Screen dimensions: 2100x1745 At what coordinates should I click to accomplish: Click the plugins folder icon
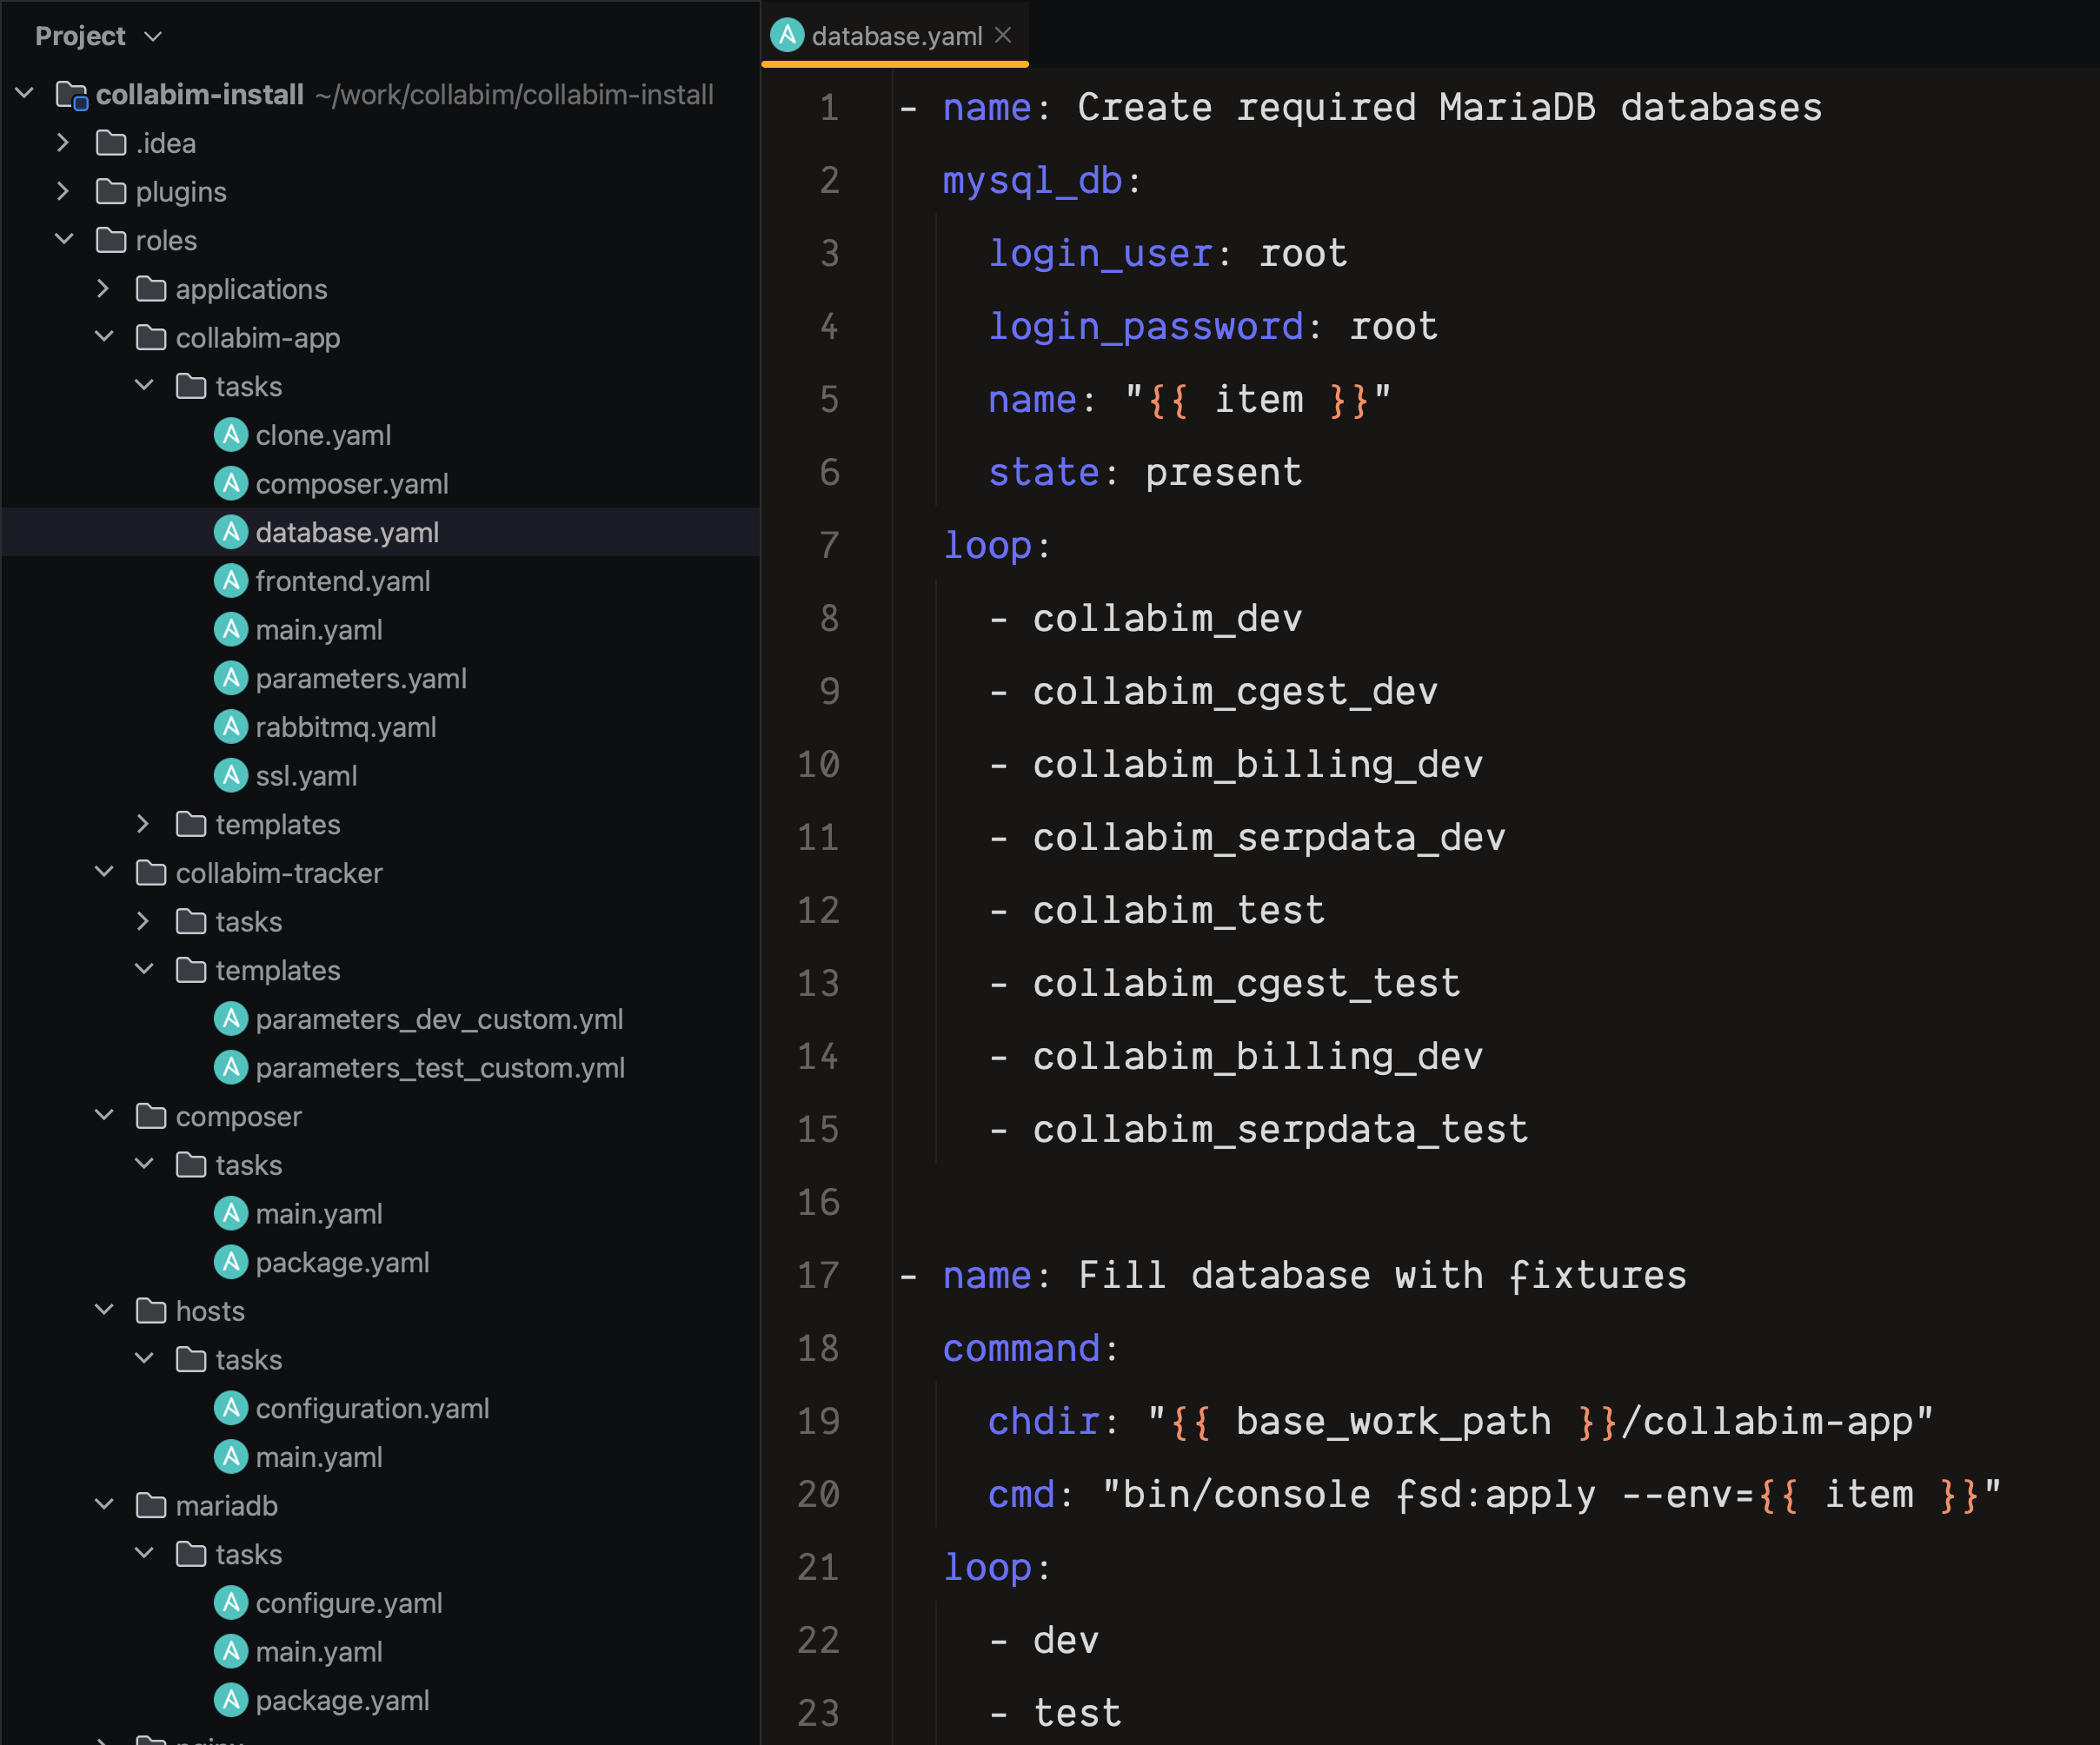point(111,191)
